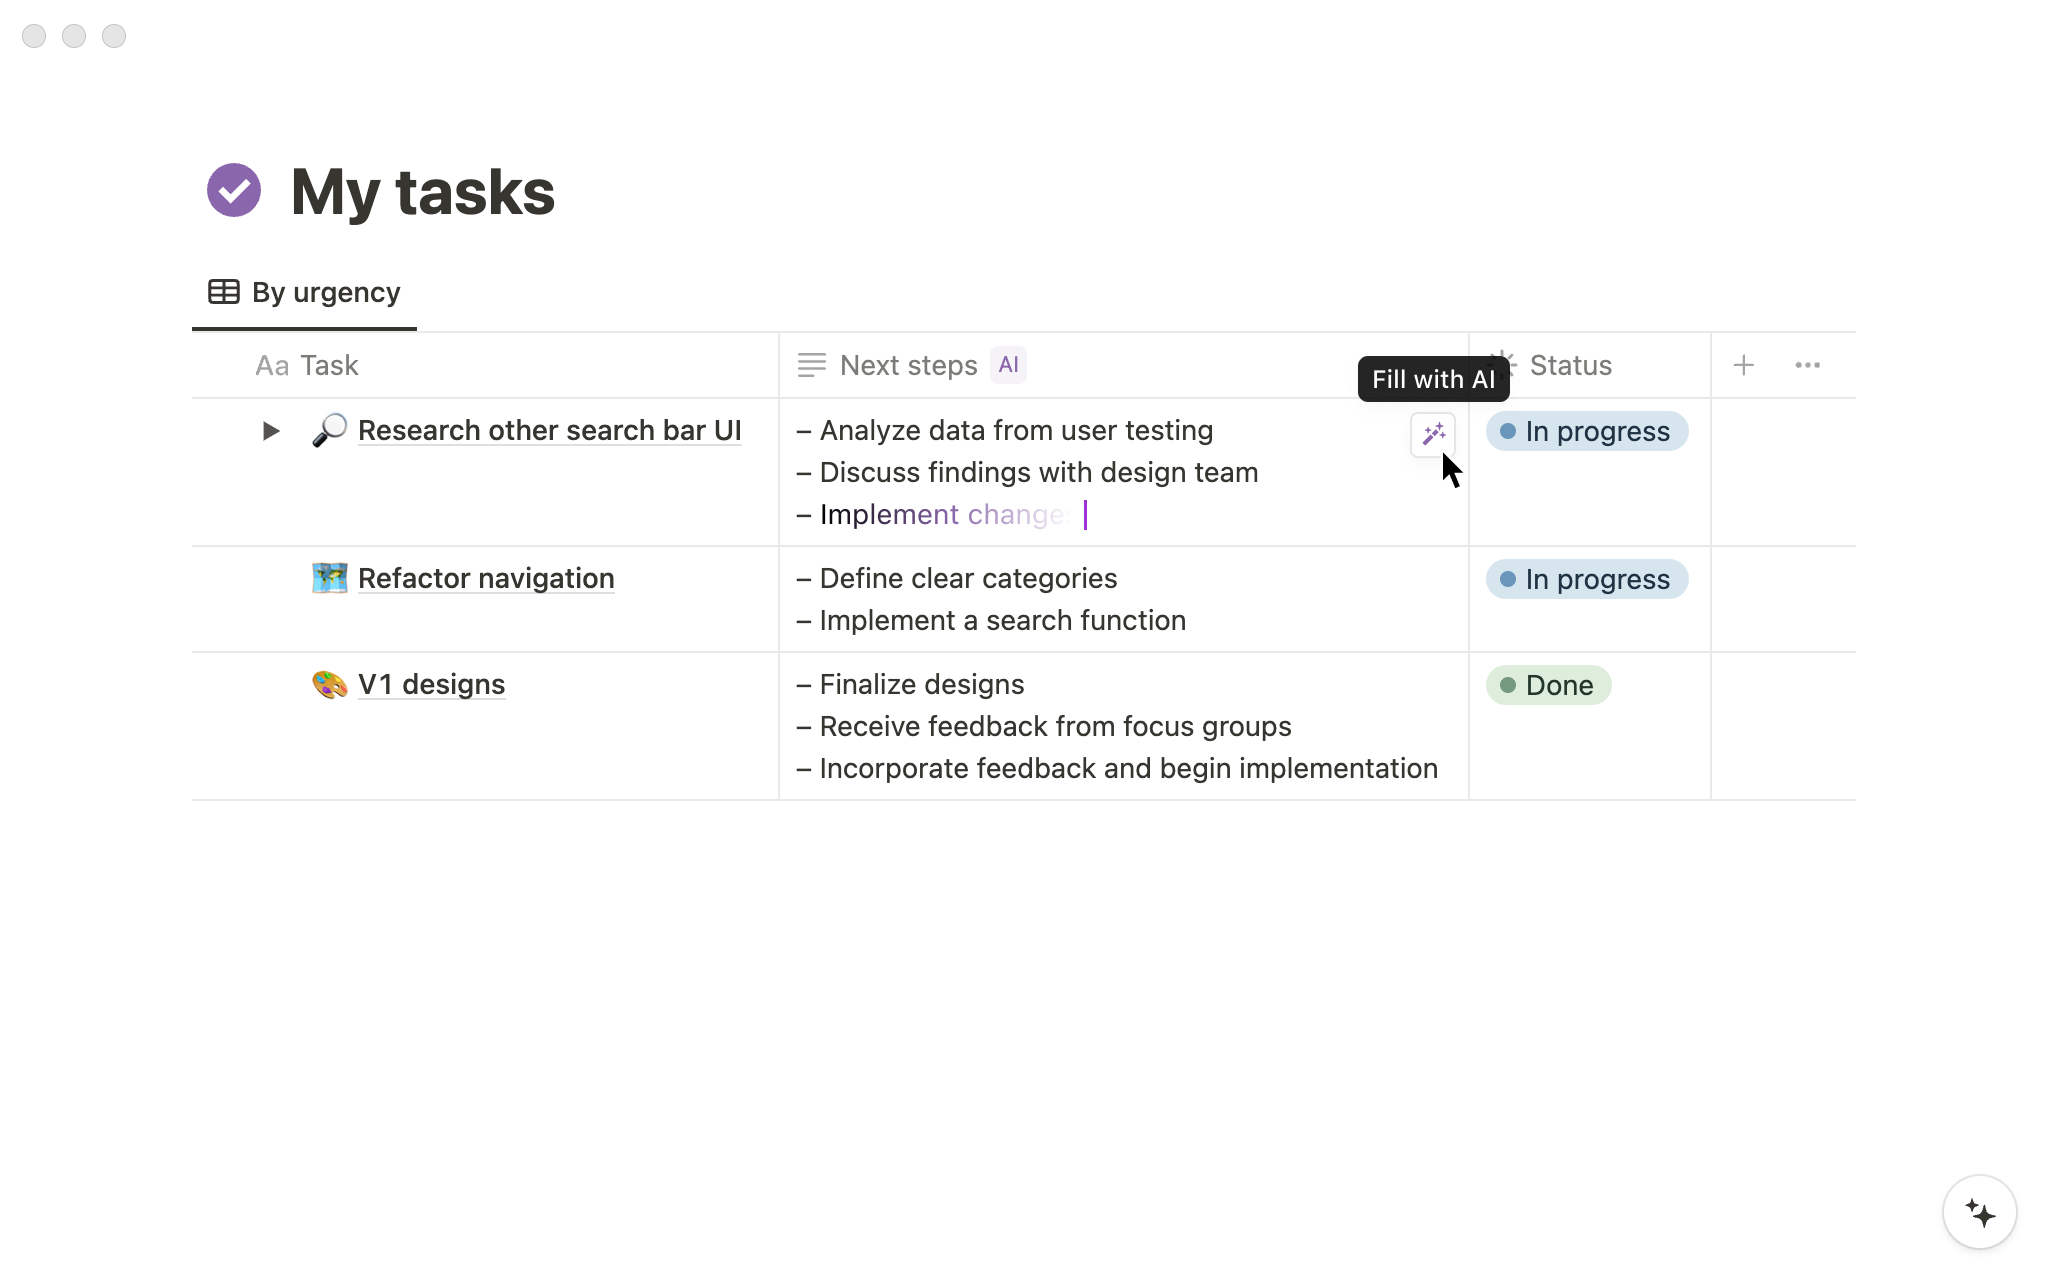Open the Refactor navigation page
The height and width of the screenshot is (1280, 2048).
[486, 578]
